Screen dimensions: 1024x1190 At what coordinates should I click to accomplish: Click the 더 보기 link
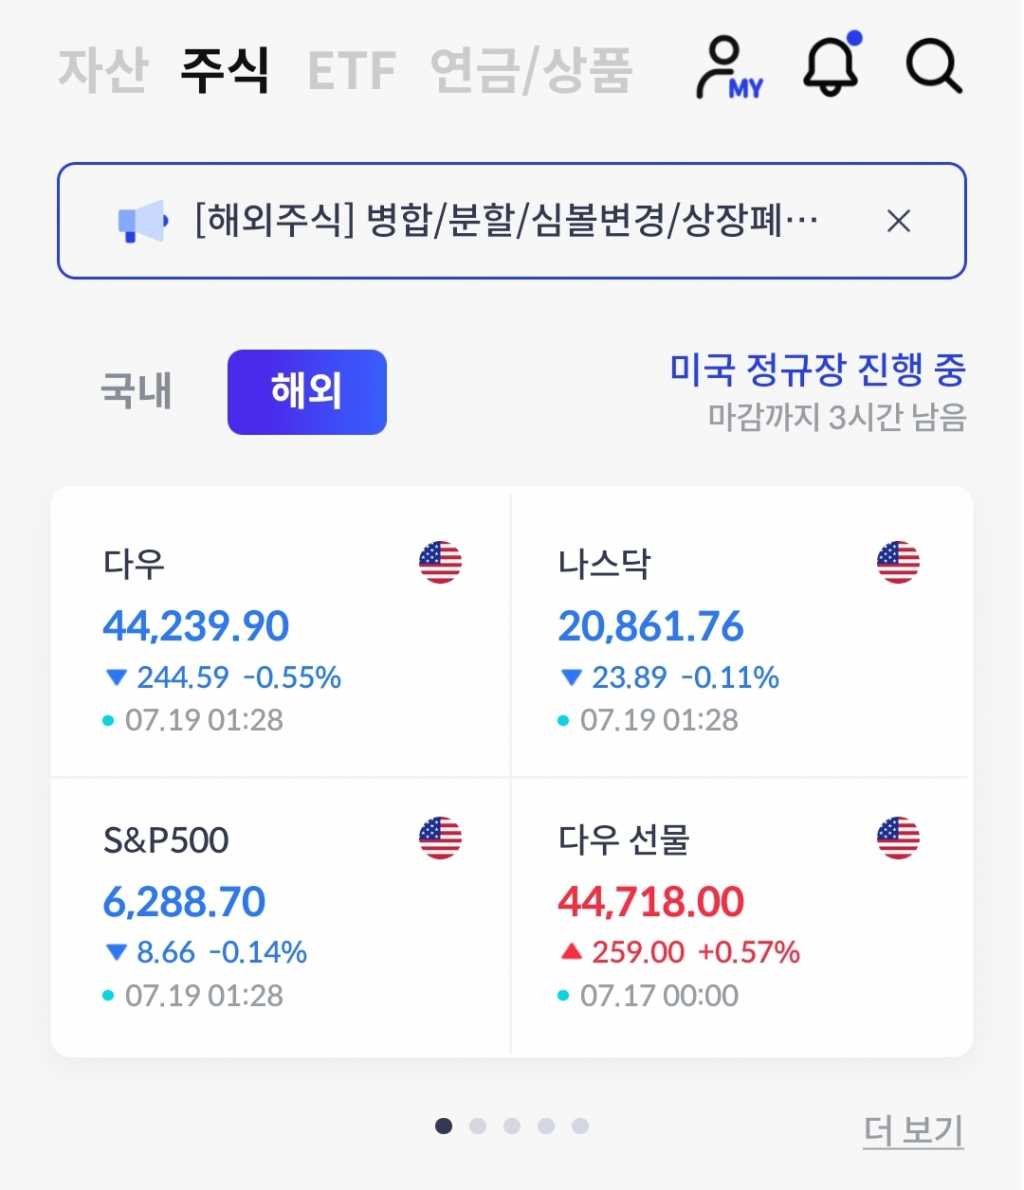click(x=913, y=1131)
